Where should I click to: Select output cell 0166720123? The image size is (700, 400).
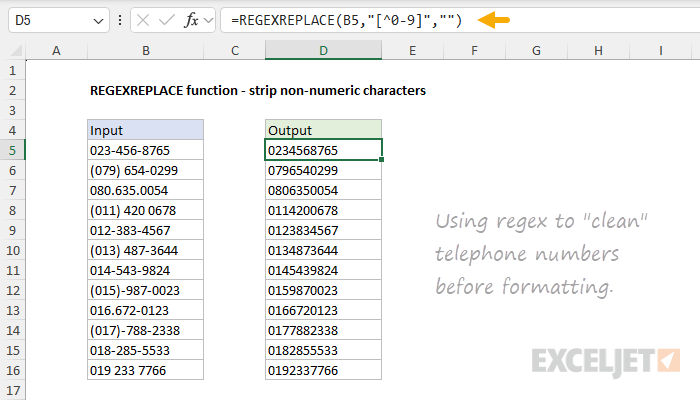pyautogui.click(x=324, y=310)
